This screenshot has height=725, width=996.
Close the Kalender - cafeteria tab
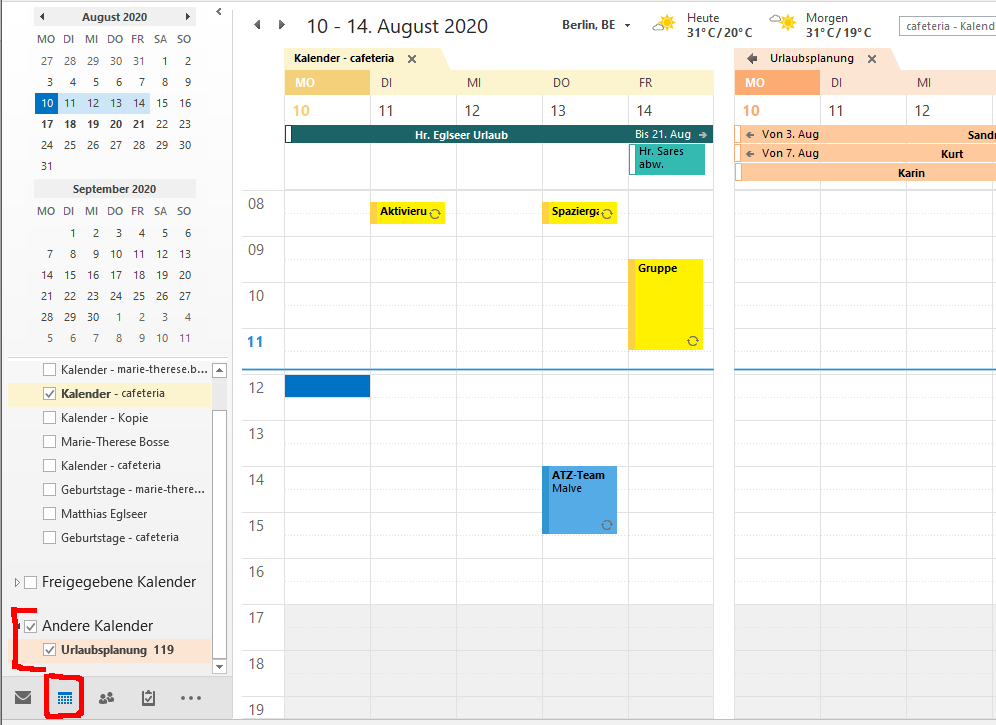[x=411, y=59]
